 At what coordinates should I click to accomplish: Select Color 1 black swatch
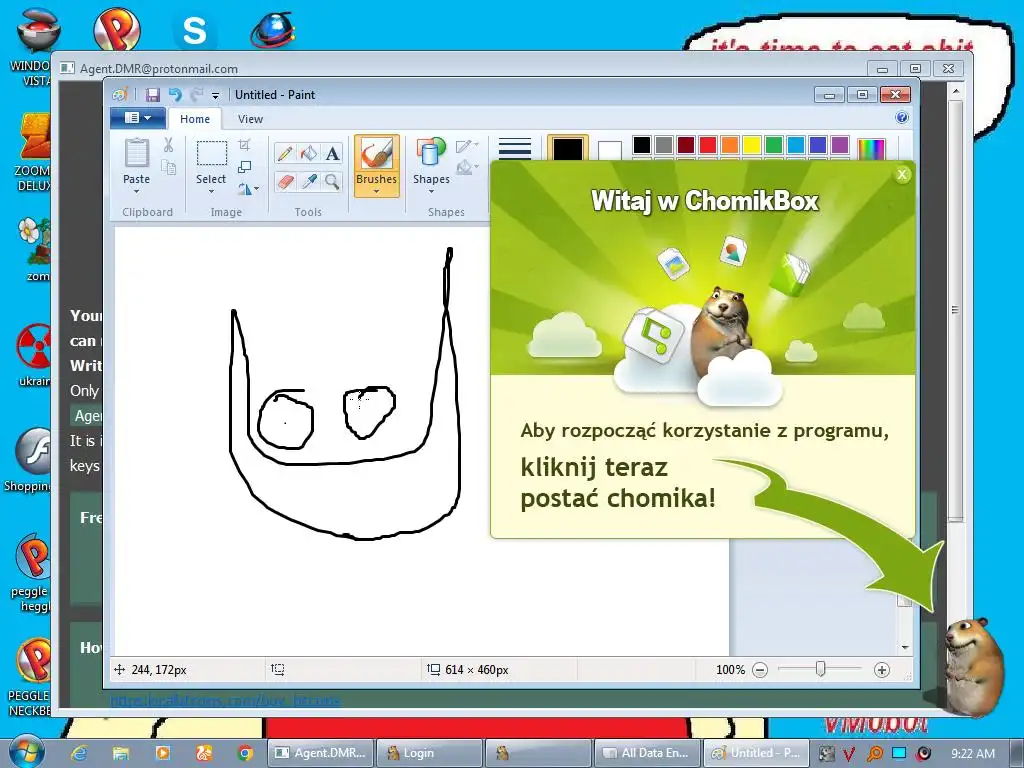[568, 149]
